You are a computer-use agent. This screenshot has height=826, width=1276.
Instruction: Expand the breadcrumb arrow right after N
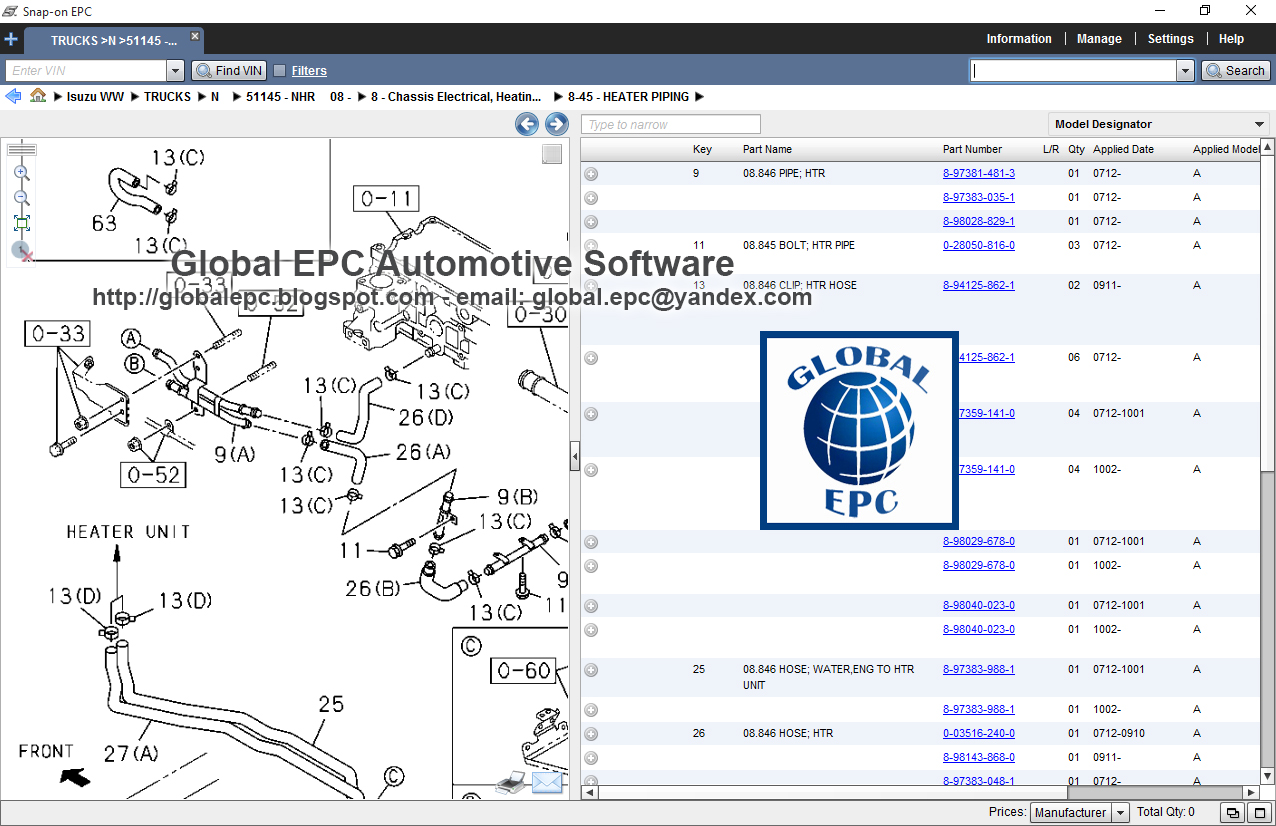point(236,97)
